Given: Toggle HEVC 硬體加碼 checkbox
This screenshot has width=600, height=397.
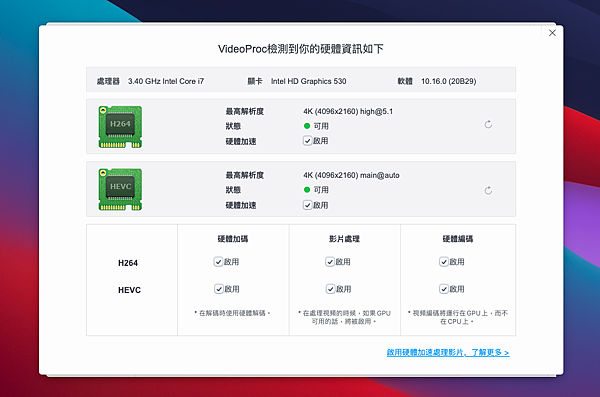Looking at the screenshot, I should click(218, 289).
